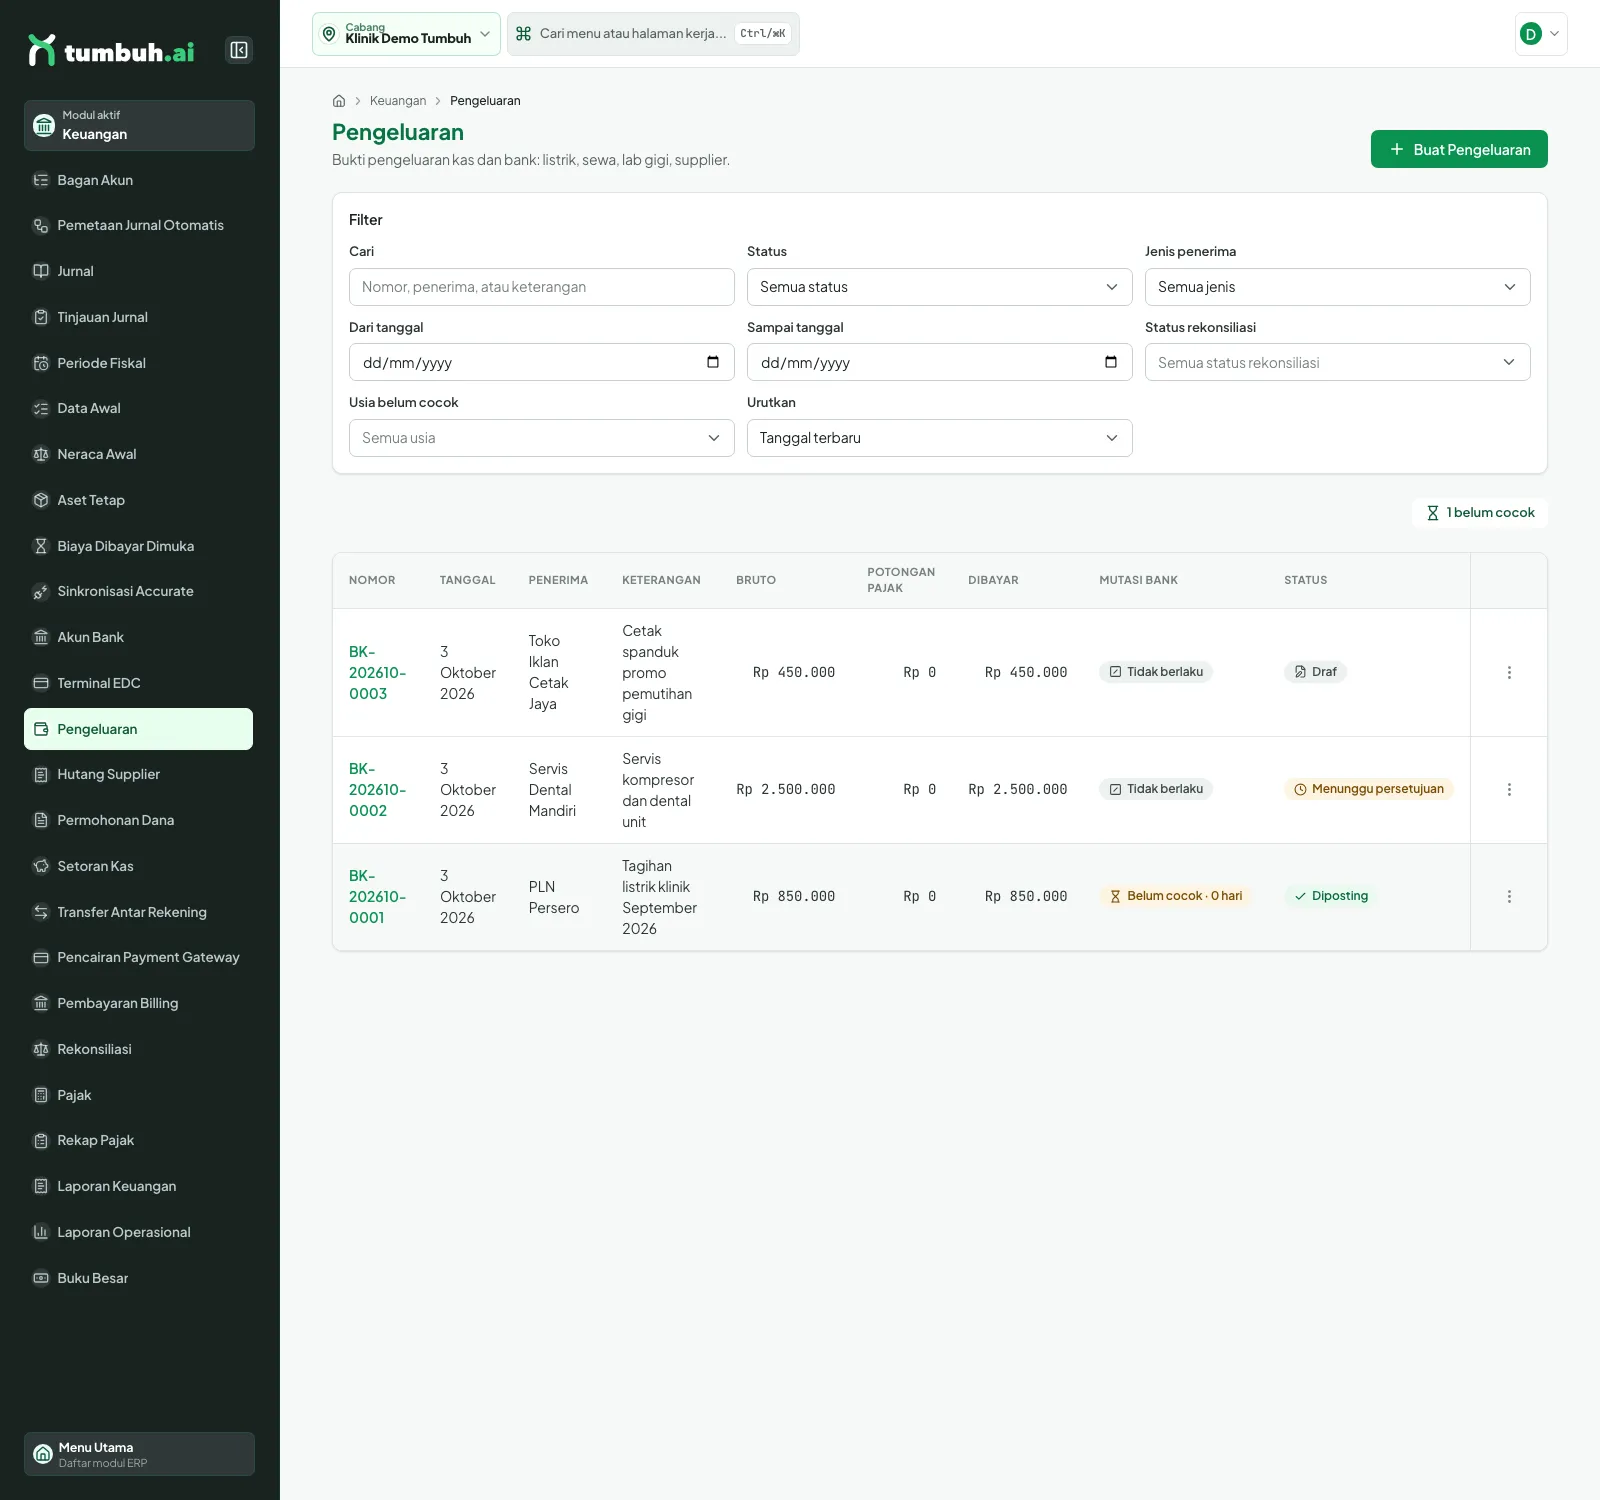The width and height of the screenshot is (1600, 1500).
Task: Click the Bagan Akun sidebar icon
Action: (41, 180)
